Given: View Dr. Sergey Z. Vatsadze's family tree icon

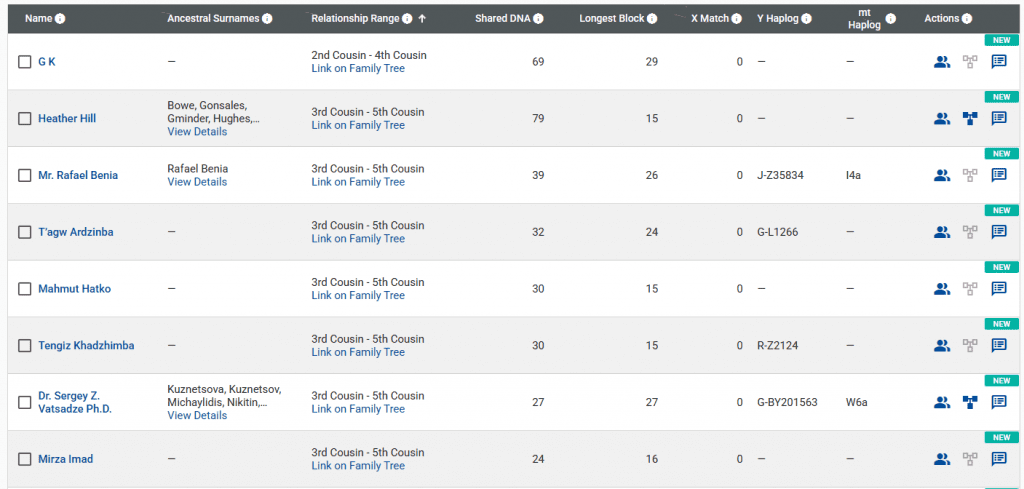Looking at the screenshot, I should point(969,402).
